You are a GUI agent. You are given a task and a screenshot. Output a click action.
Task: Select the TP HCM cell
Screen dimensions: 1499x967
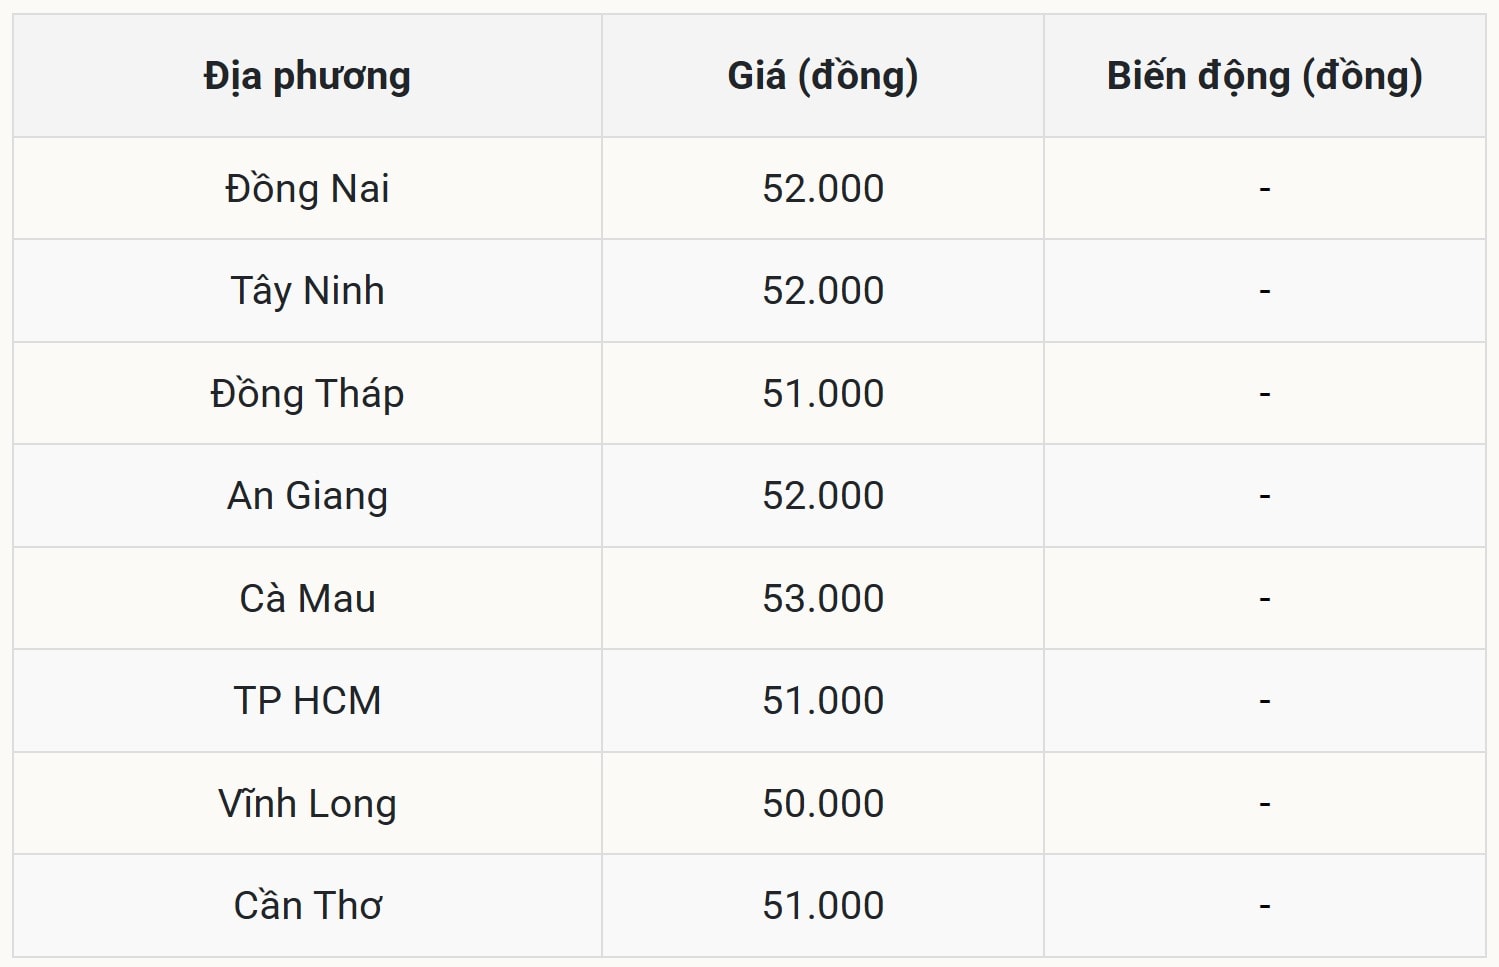click(x=307, y=701)
